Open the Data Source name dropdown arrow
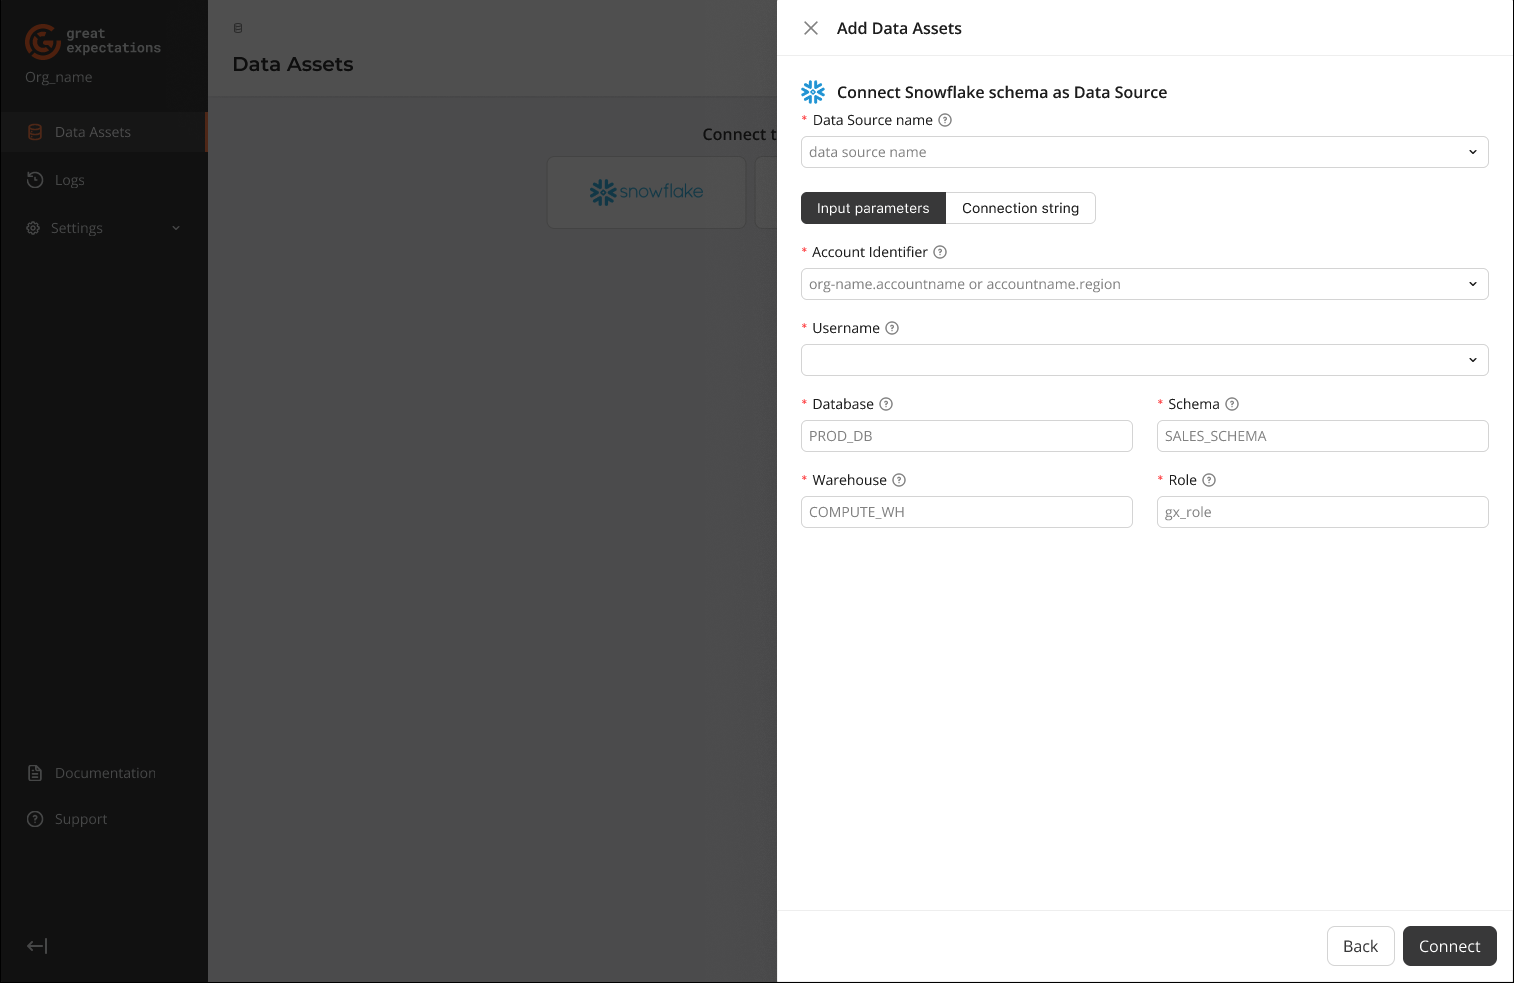This screenshot has height=983, width=1514. click(1473, 152)
